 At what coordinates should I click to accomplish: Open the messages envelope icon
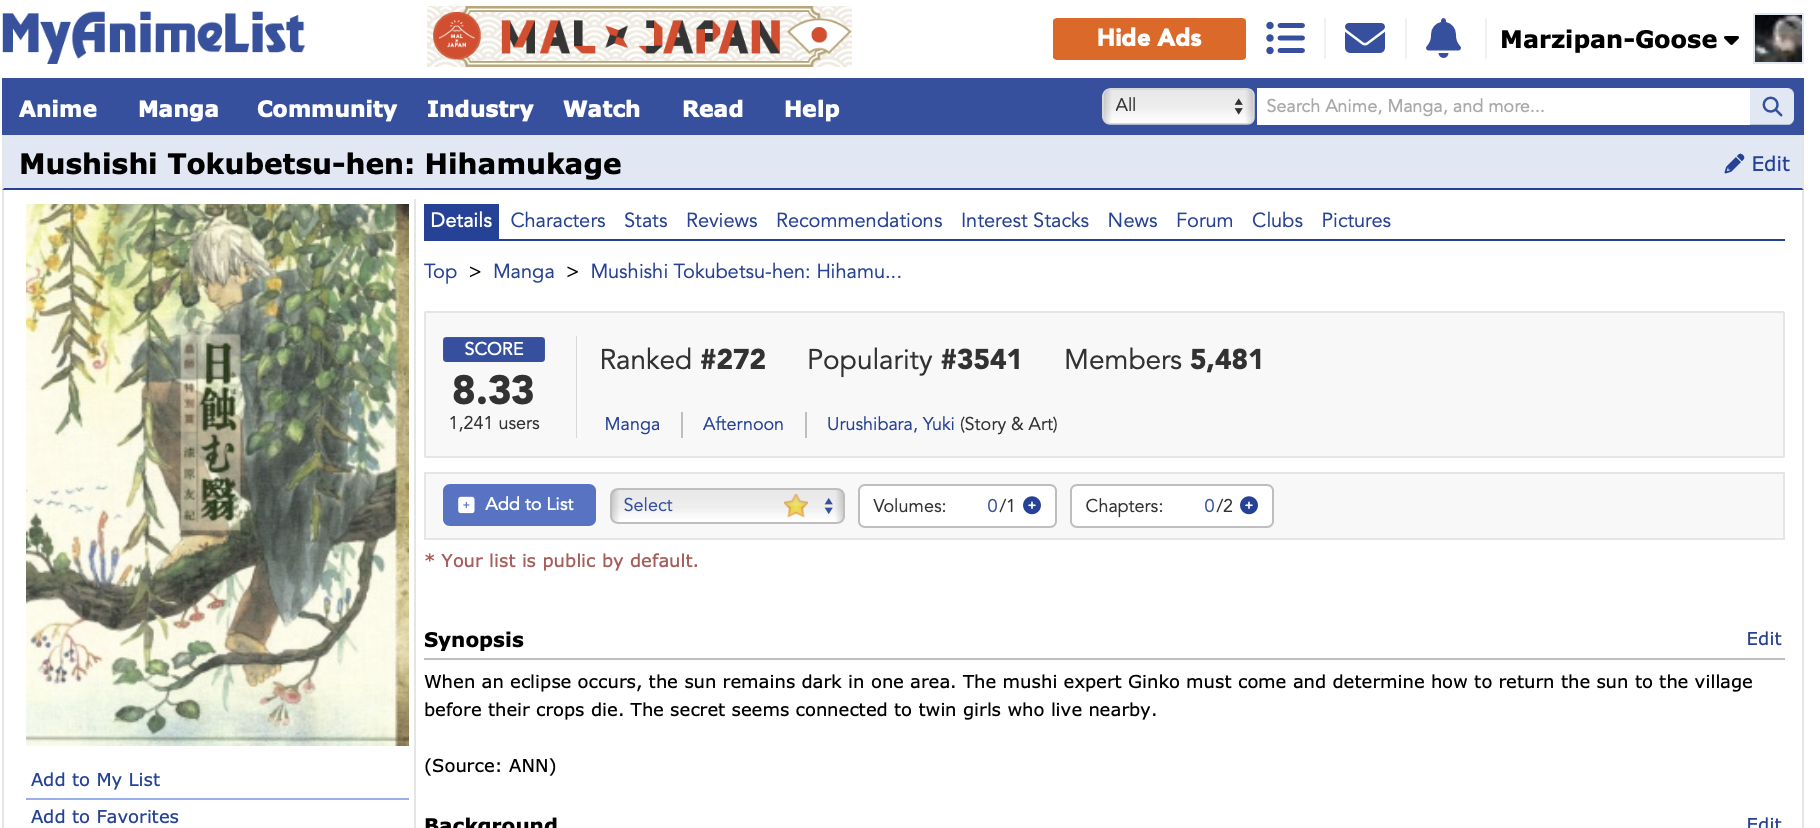tap(1364, 39)
